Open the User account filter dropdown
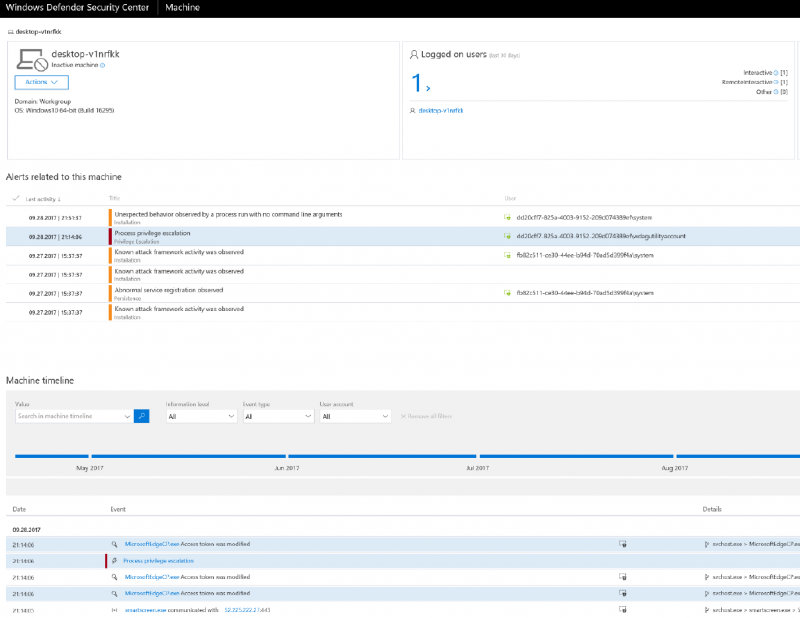The height and width of the screenshot is (618, 800). coord(357,415)
